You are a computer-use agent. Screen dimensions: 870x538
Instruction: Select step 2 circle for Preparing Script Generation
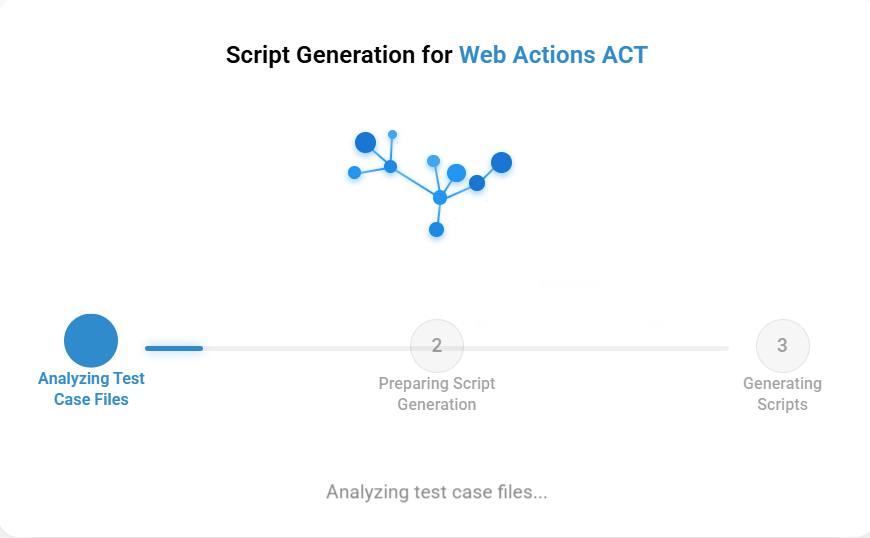coord(437,346)
